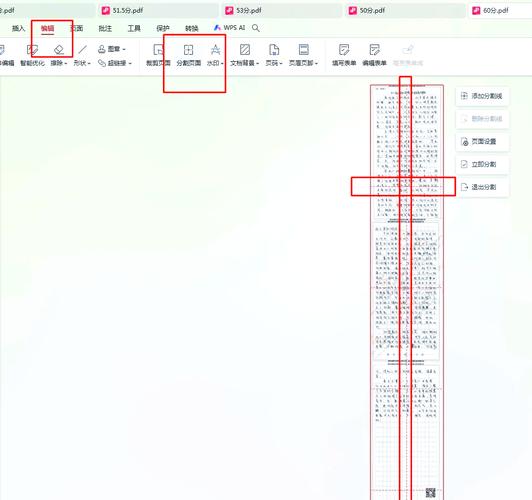Viewport: 532px width, 500px height.
Task: Click the WPS AI button
Action: [x=229, y=28]
